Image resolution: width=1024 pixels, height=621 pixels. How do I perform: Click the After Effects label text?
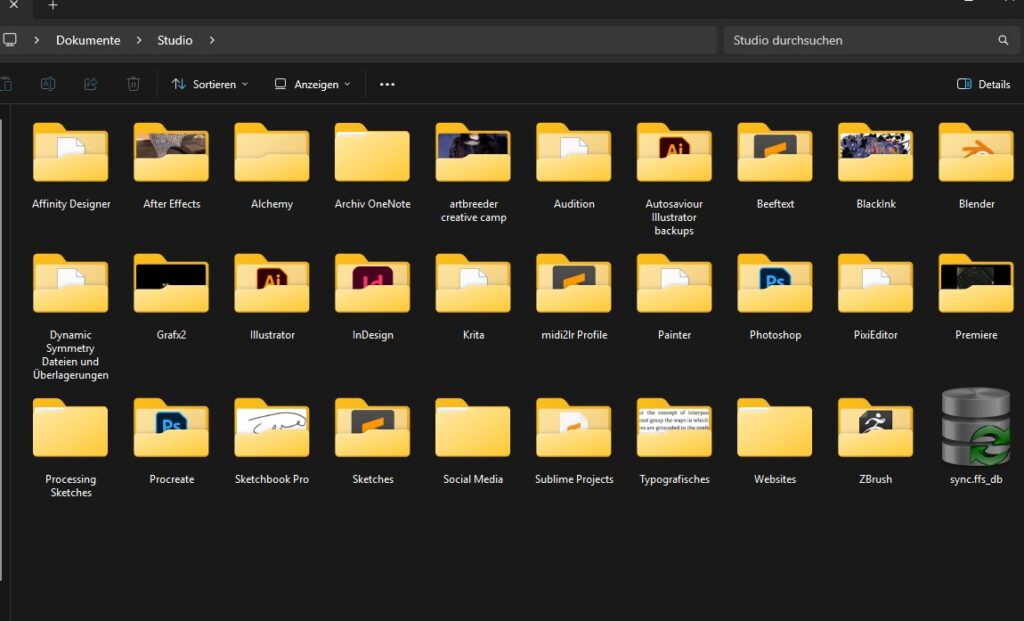point(172,204)
